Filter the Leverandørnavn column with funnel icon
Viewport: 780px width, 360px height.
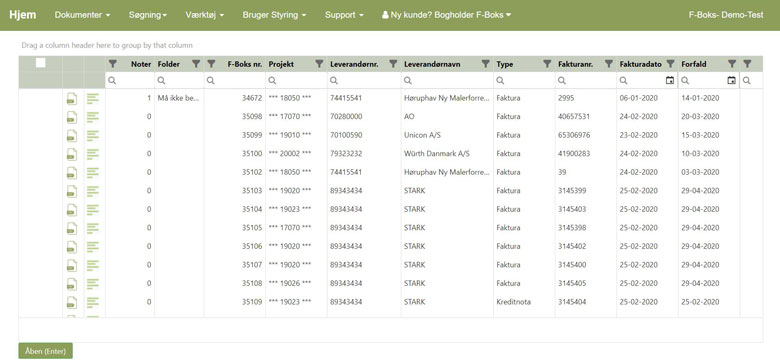tap(486, 64)
